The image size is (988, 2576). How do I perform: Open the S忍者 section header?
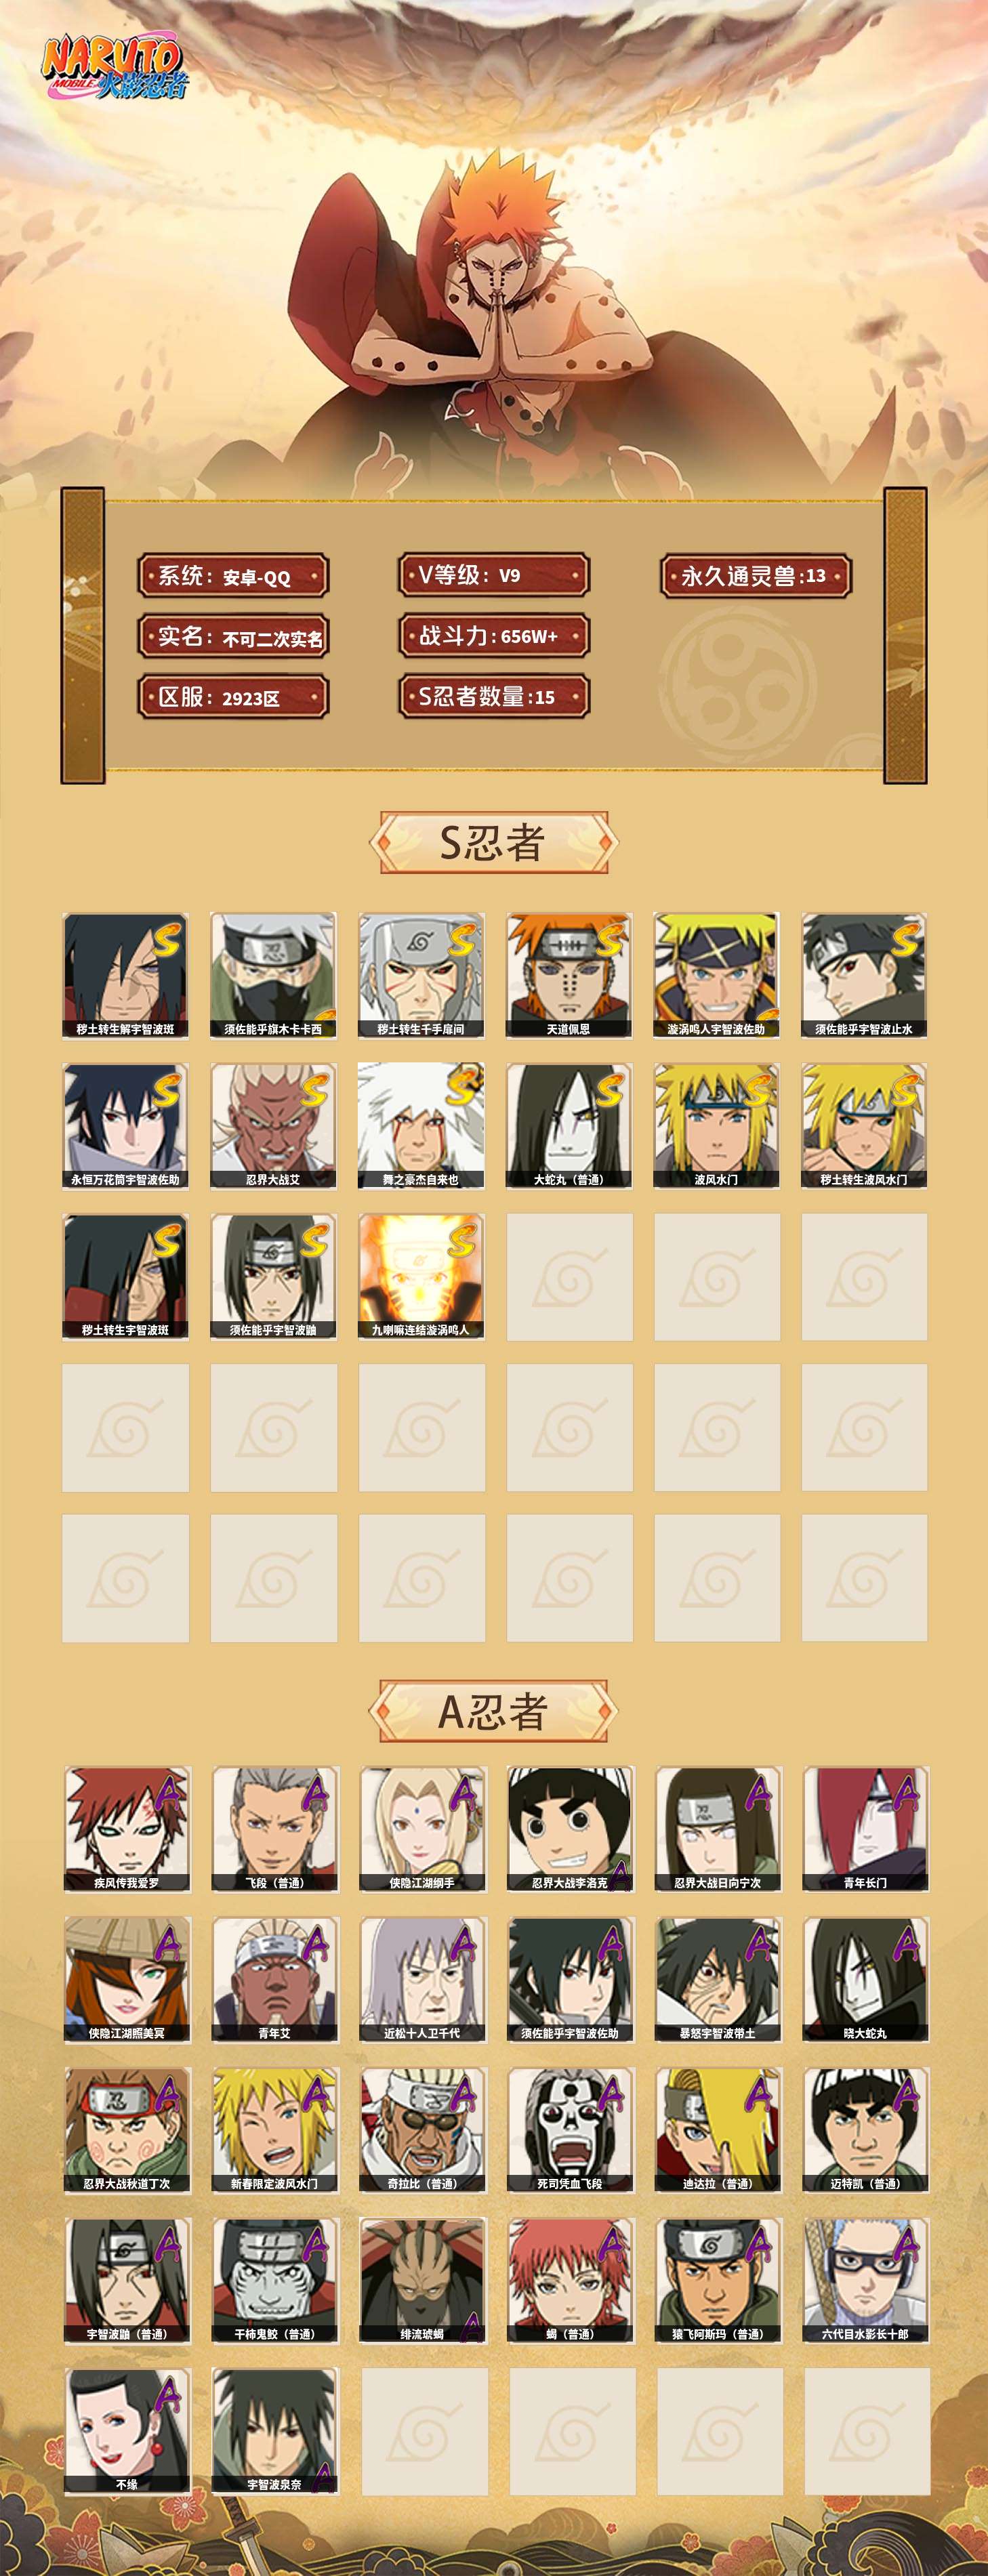click(493, 843)
